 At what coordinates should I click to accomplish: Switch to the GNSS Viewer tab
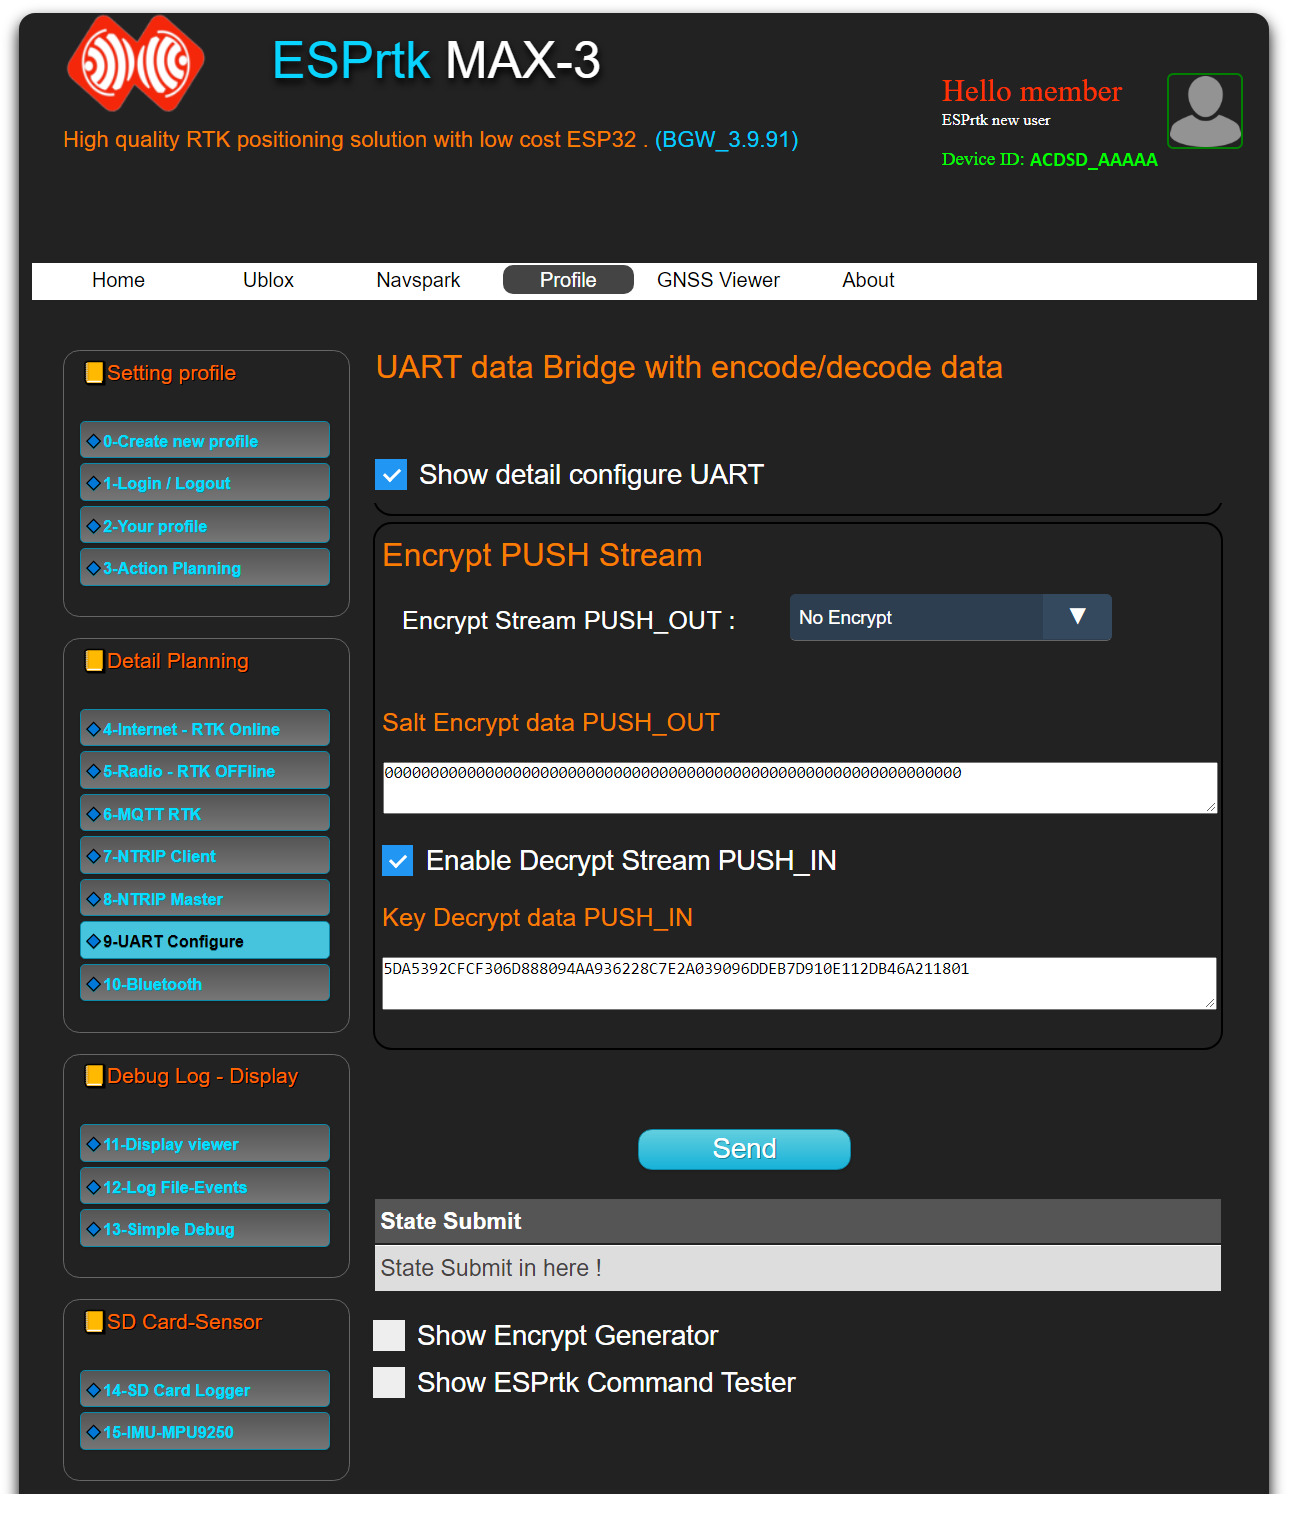[718, 280]
